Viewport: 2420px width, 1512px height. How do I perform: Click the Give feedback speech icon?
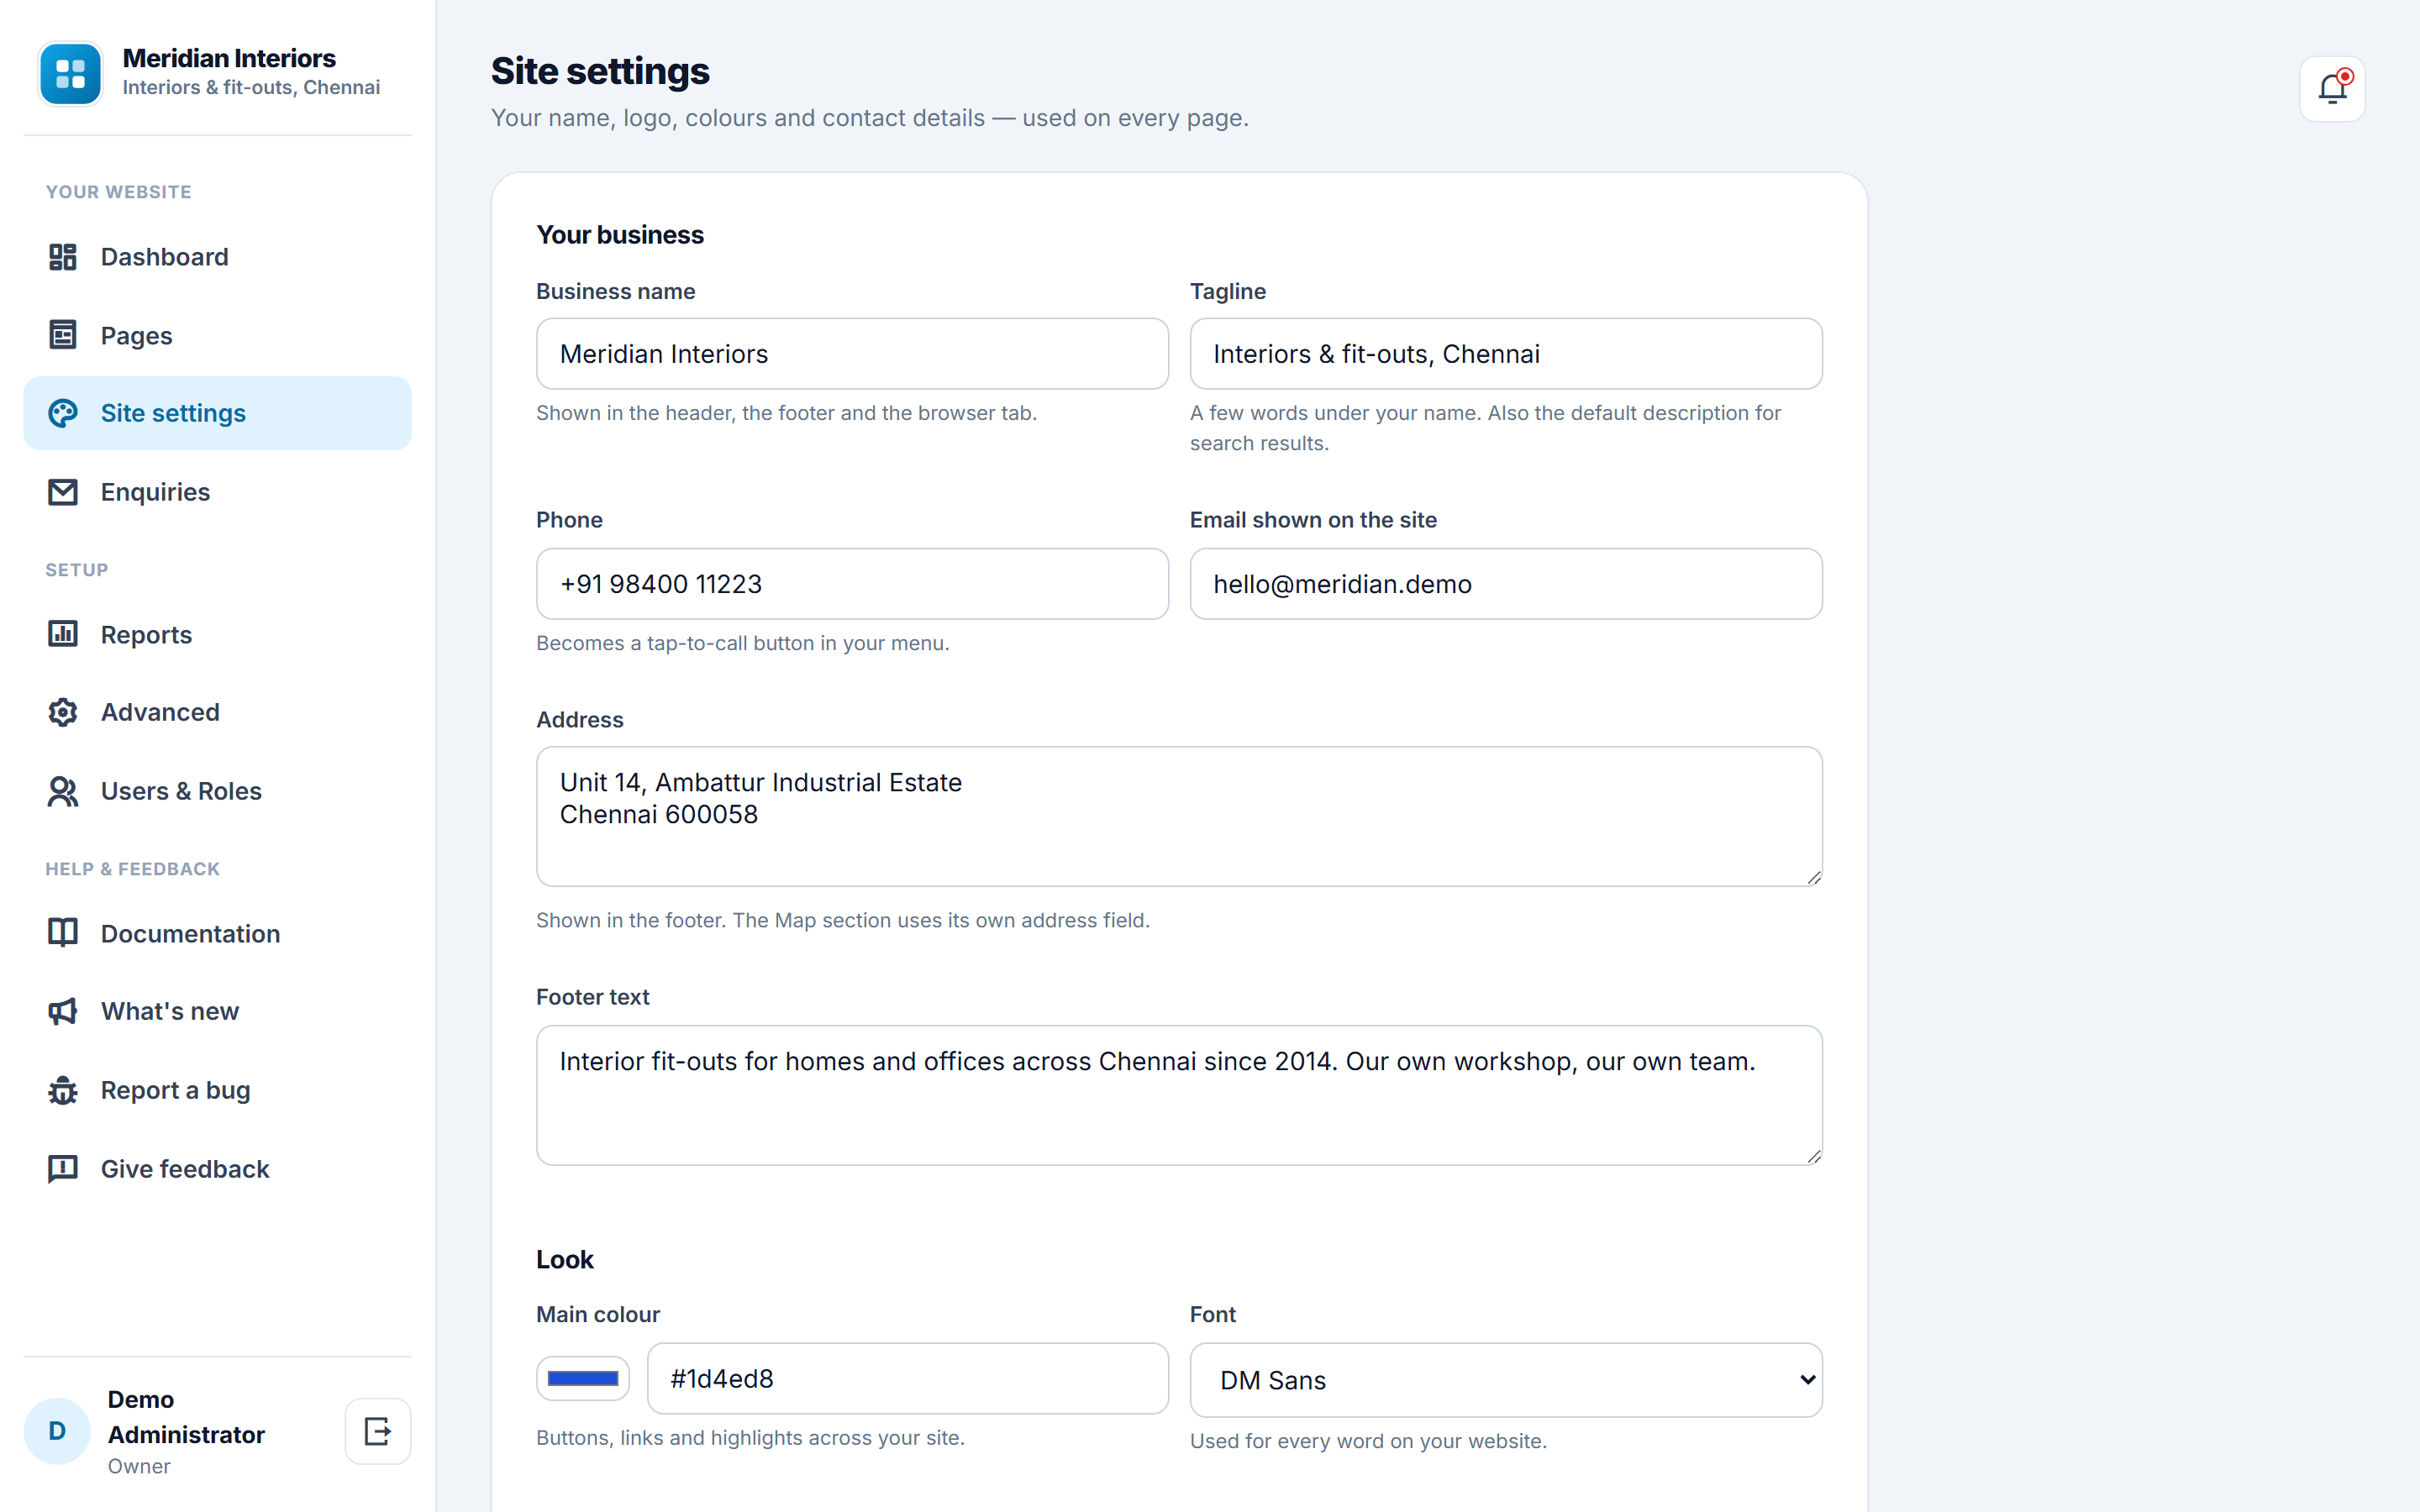tap(63, 1168)
